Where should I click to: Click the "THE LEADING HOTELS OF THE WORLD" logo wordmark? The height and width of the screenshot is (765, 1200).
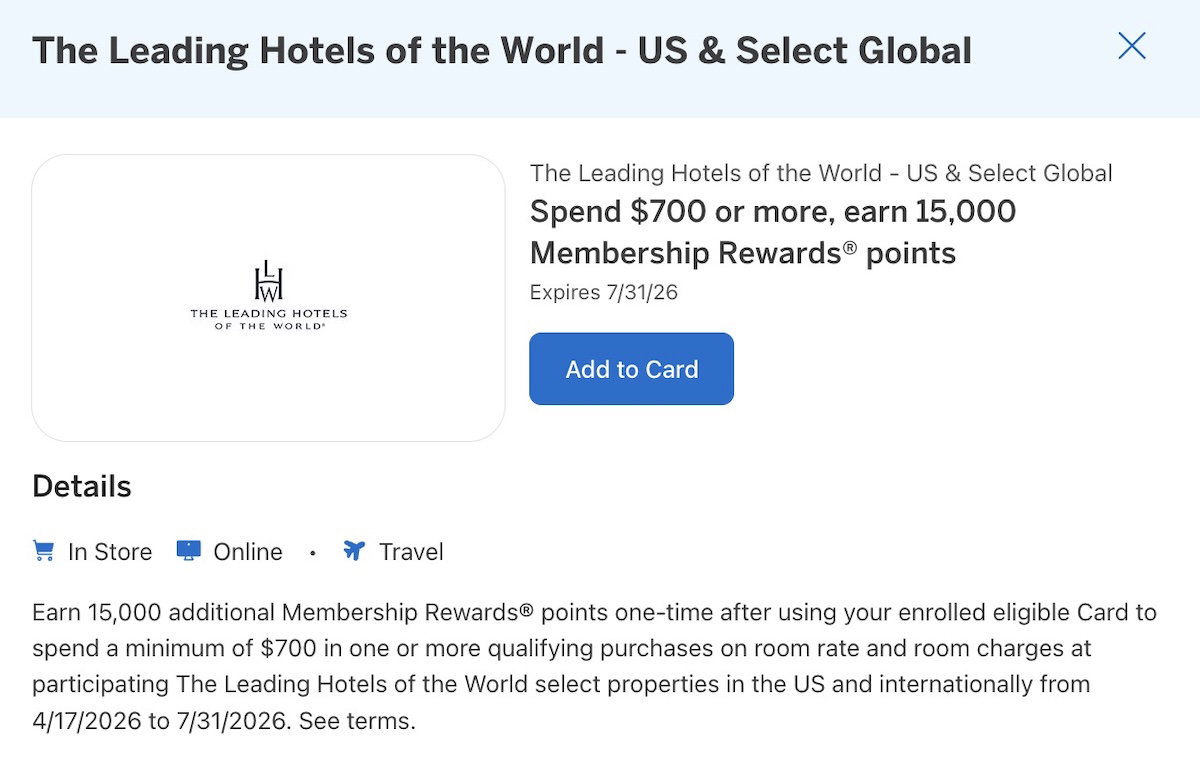pyautogui.click(x=268, y=319)
